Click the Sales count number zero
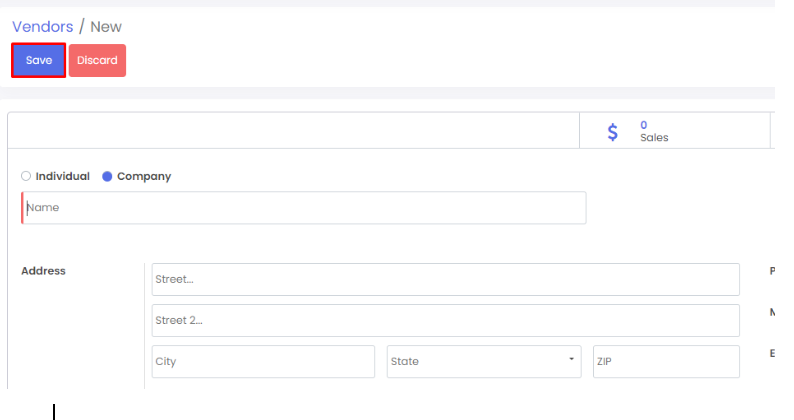 point(644,125)
